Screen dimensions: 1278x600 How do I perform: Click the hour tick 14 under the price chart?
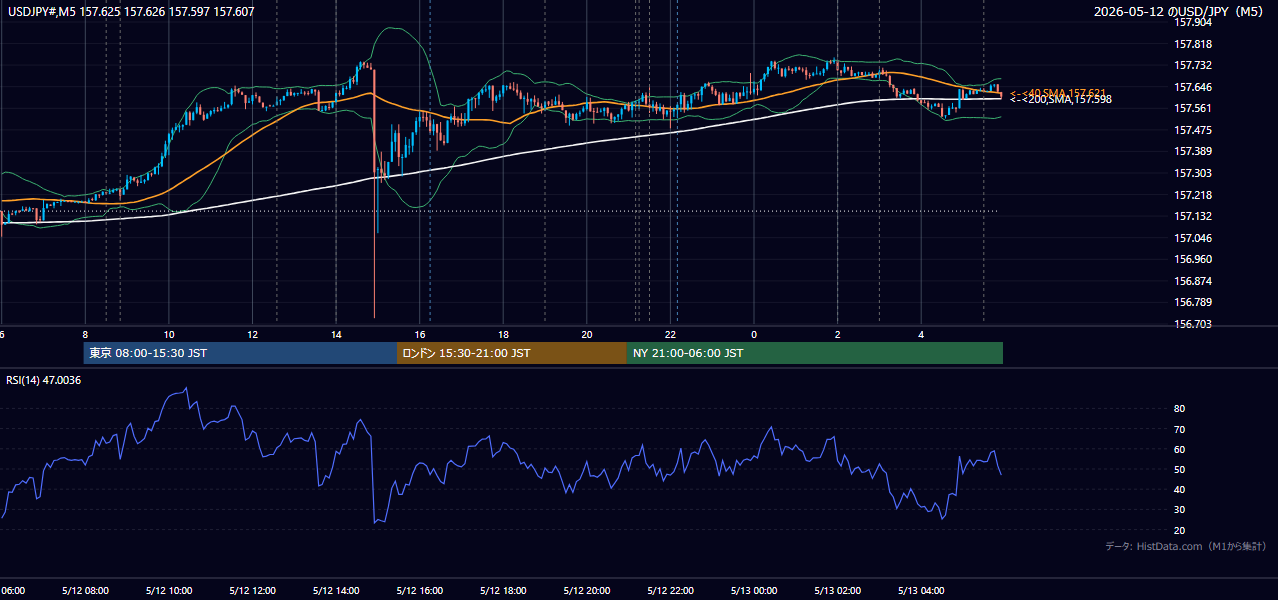pos(336,335)
